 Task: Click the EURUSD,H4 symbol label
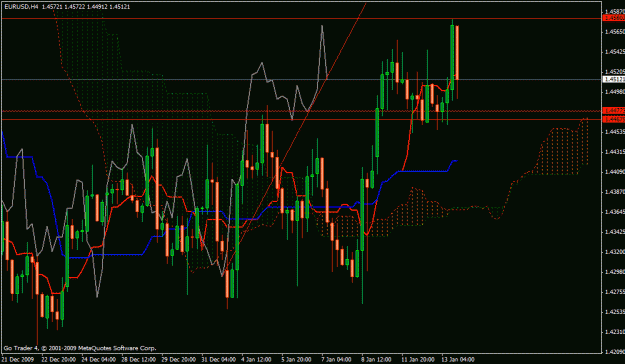pos(22,7)
